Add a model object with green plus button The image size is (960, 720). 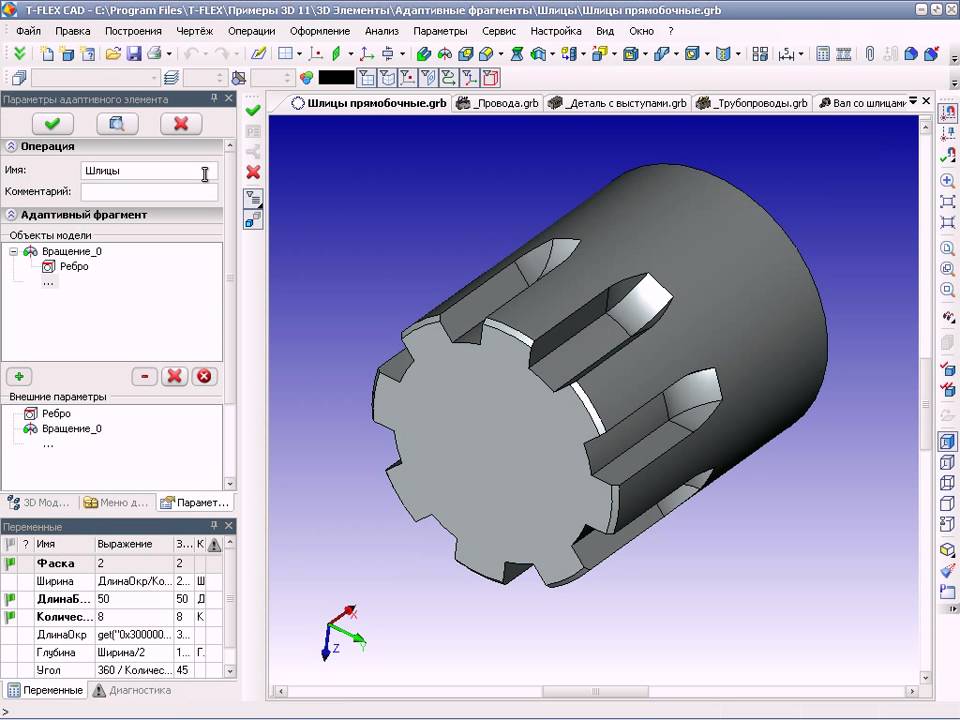point(19,376)
